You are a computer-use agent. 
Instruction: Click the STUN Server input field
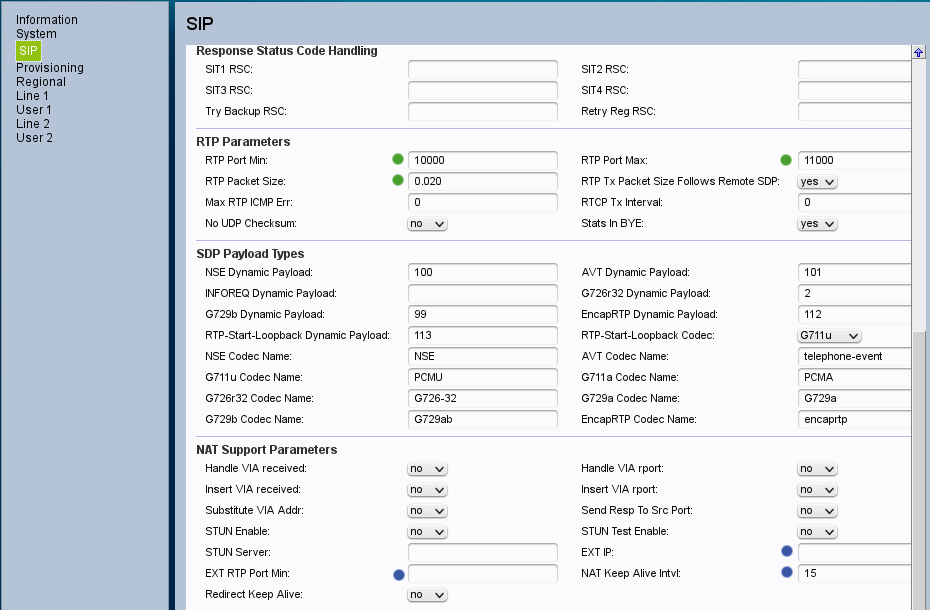483,553
